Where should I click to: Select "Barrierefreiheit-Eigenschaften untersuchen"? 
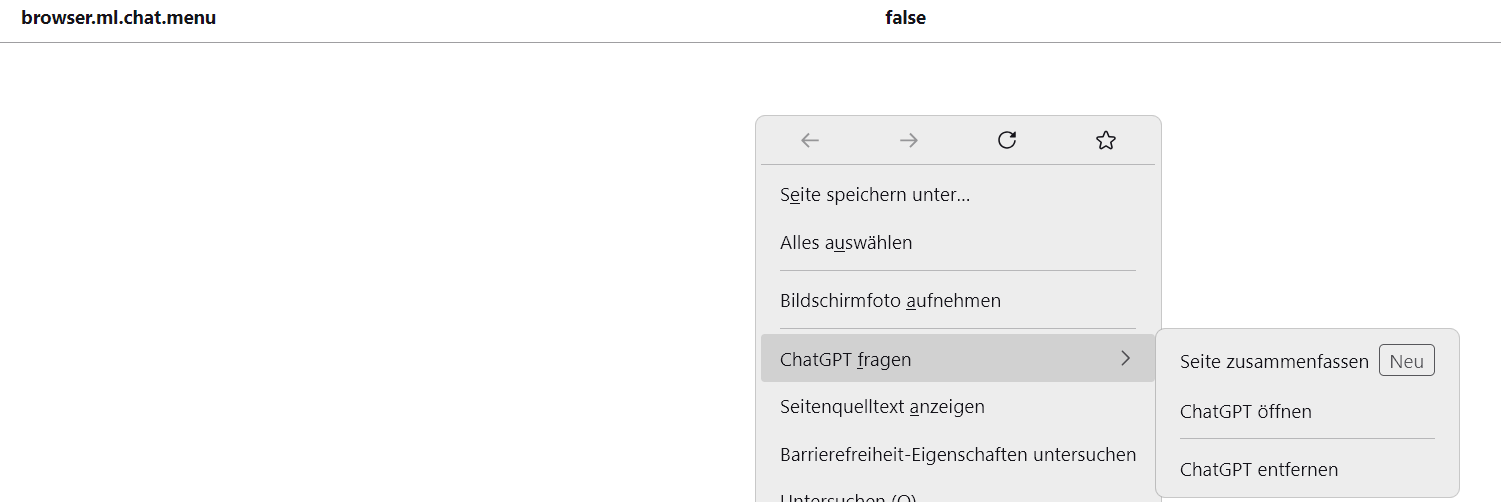[957, 455]
